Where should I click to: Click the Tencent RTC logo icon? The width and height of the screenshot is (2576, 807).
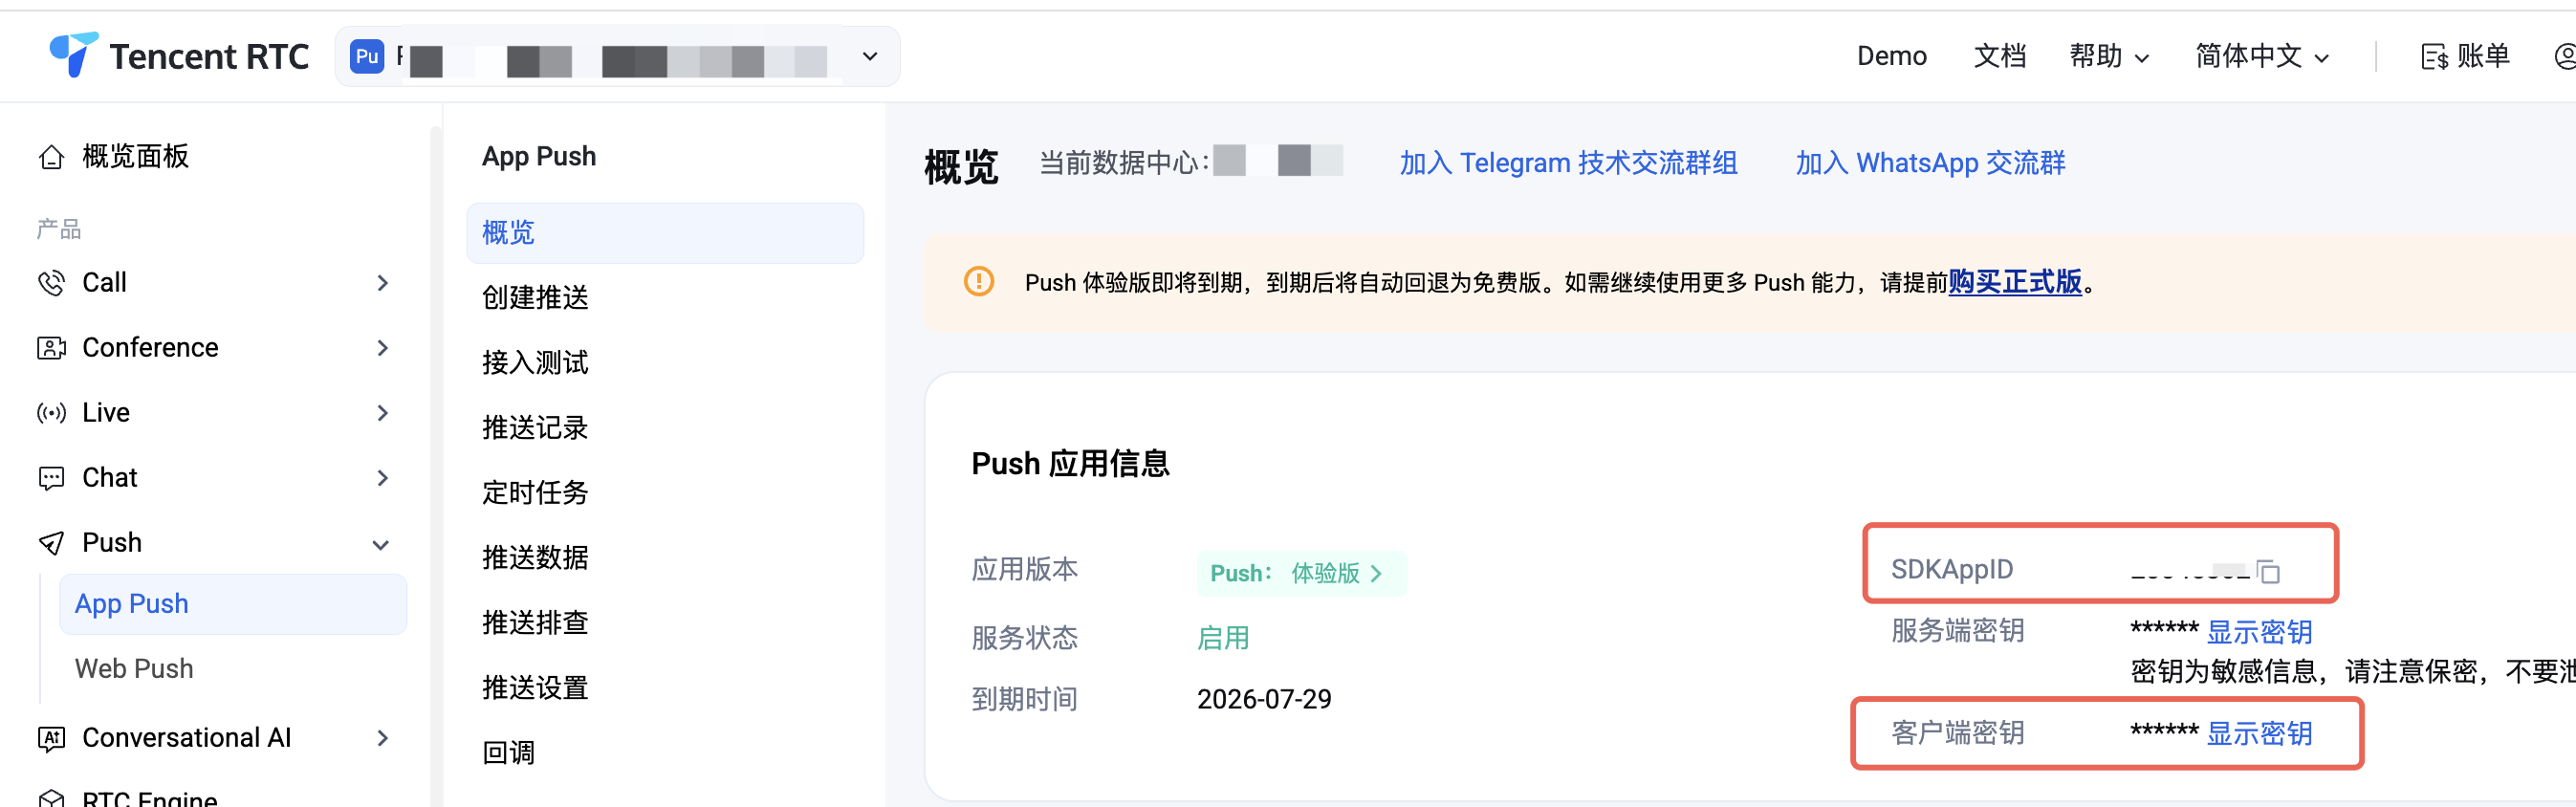pos(73,55)
